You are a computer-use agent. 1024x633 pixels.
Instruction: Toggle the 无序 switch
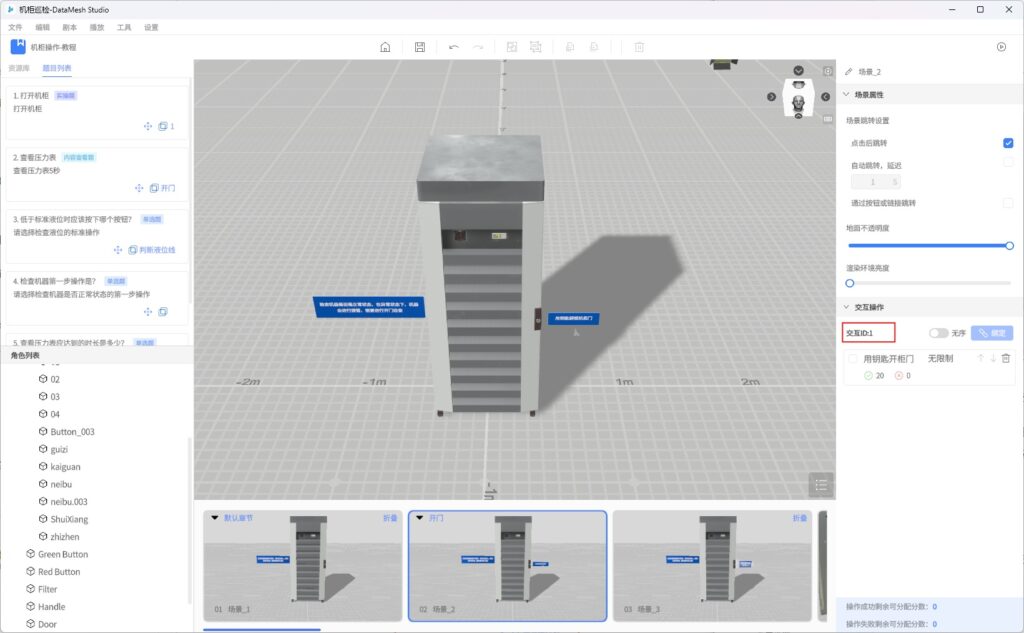[938, 333]
